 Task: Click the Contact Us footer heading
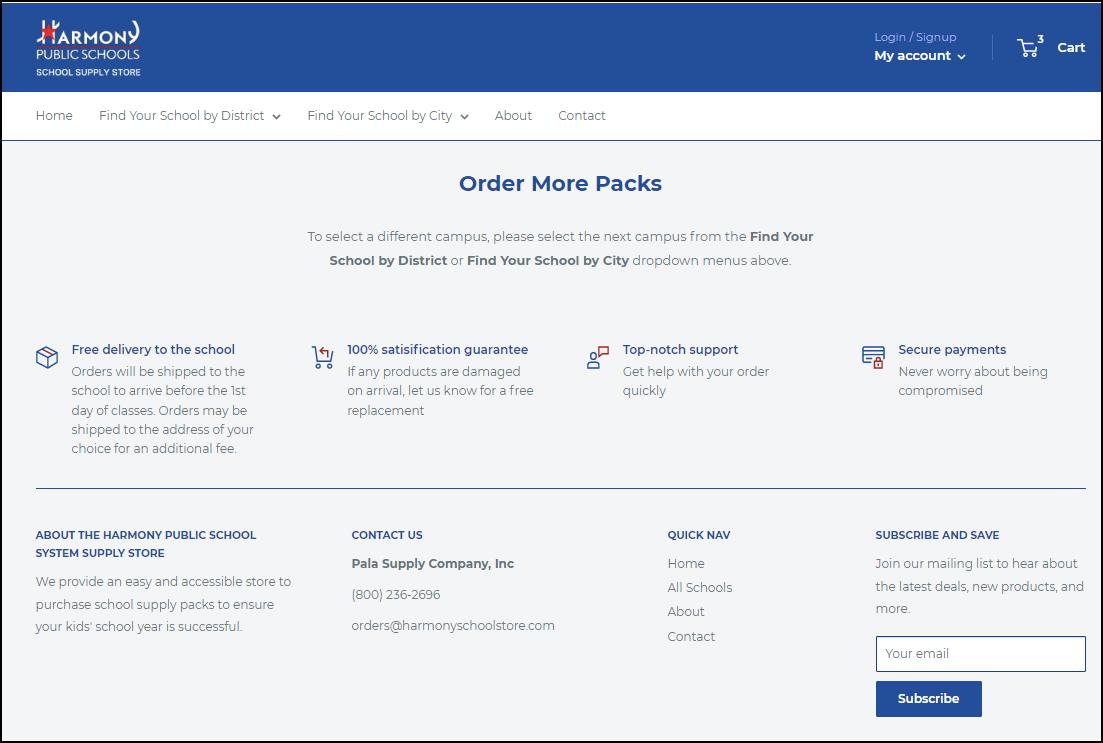pos(387,535)
